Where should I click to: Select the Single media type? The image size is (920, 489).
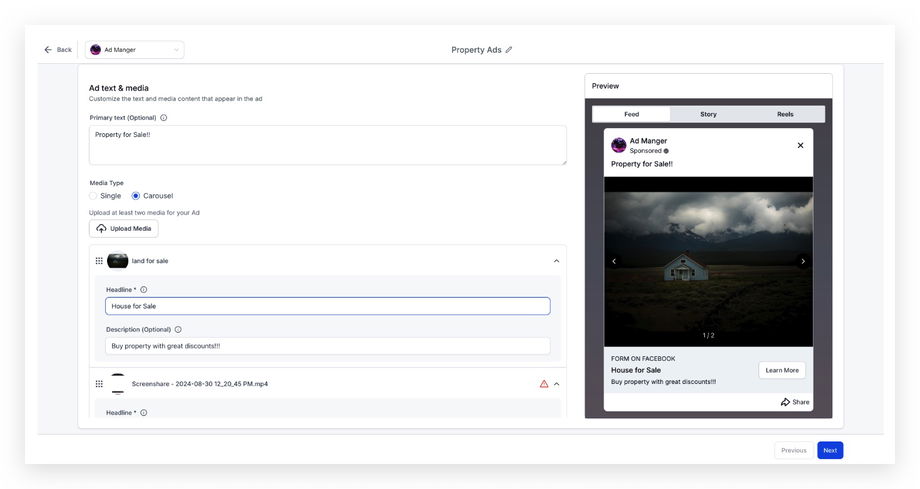(x=93, y=195)
